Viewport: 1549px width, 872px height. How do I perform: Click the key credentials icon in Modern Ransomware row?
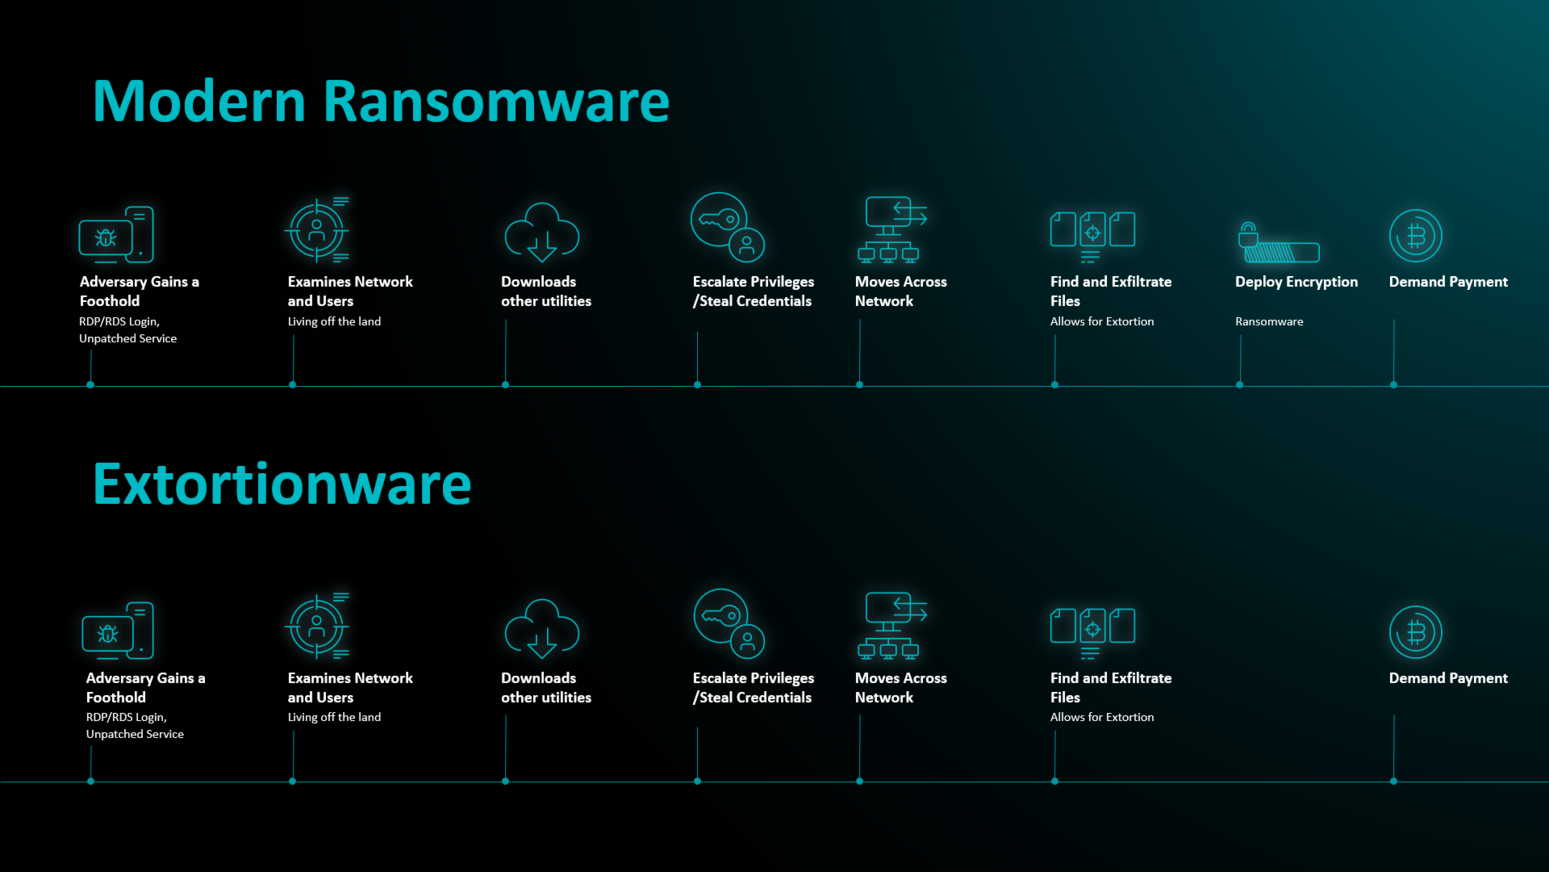click(x=728, y=227)
